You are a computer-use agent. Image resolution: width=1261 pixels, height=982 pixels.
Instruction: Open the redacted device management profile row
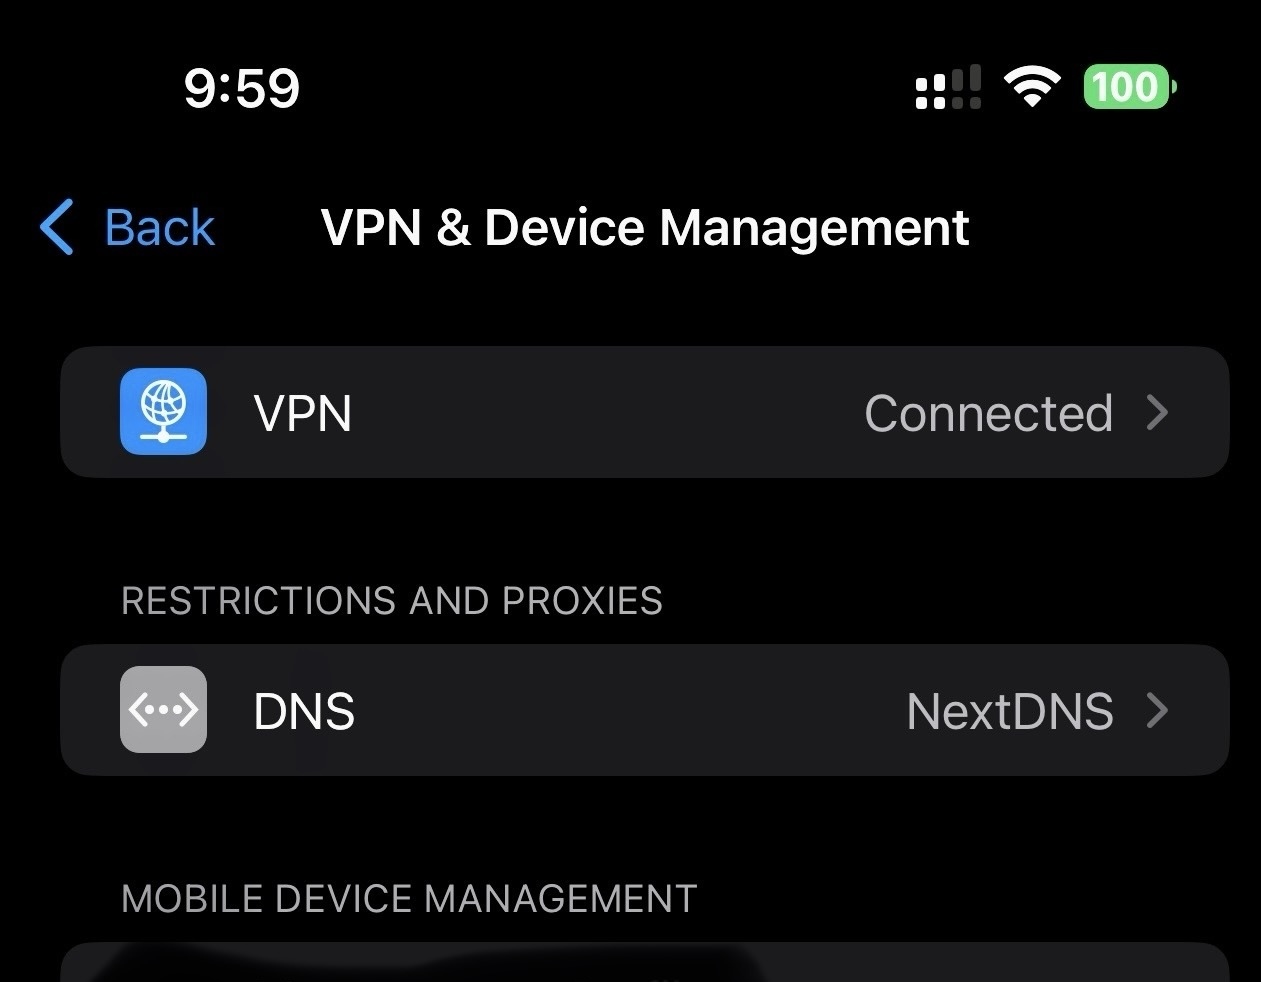coord(644,964)
